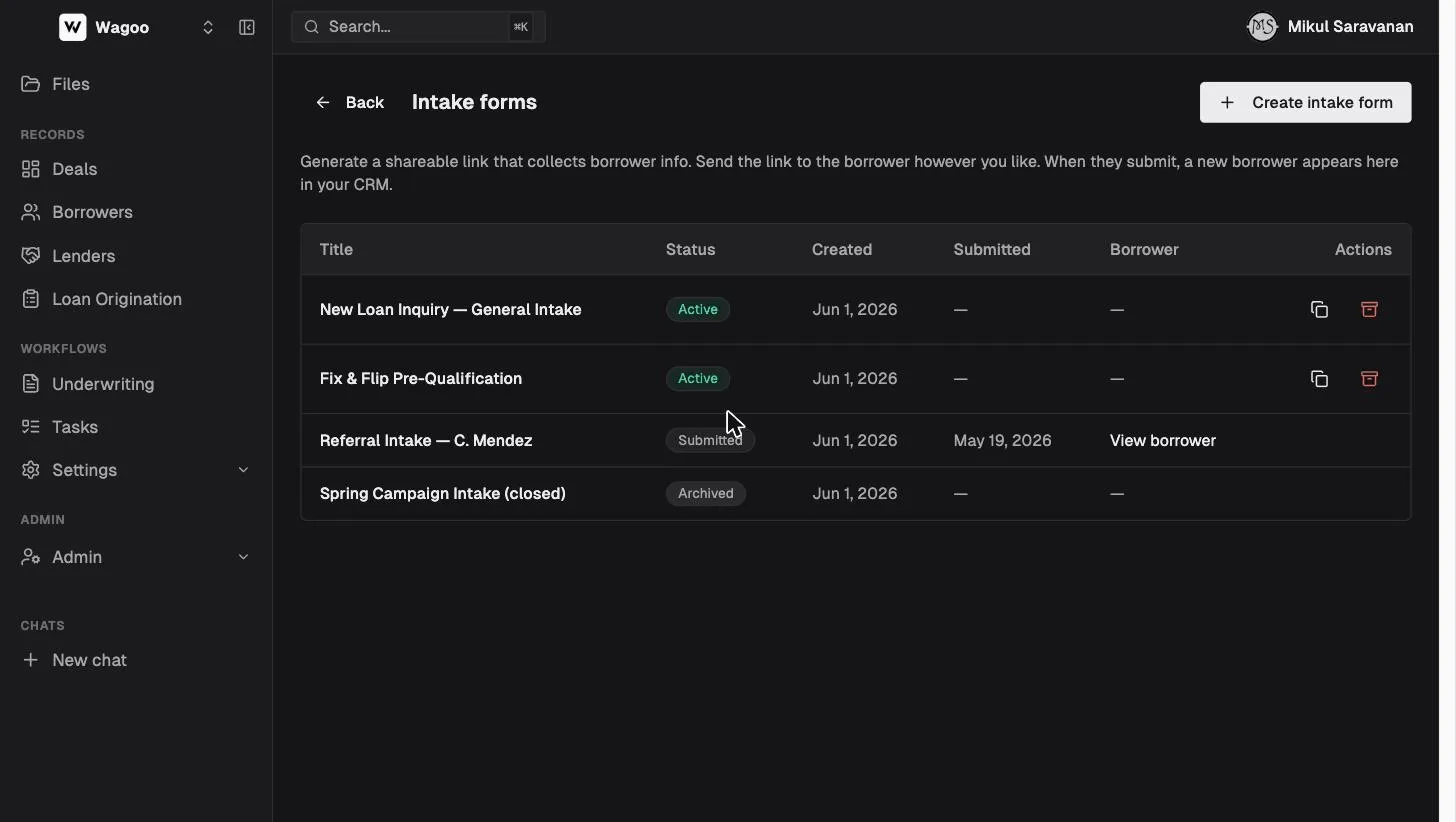Screen dimensions: 1456x822
Task: Click the Submitted column header
Action: click(992, 249)
